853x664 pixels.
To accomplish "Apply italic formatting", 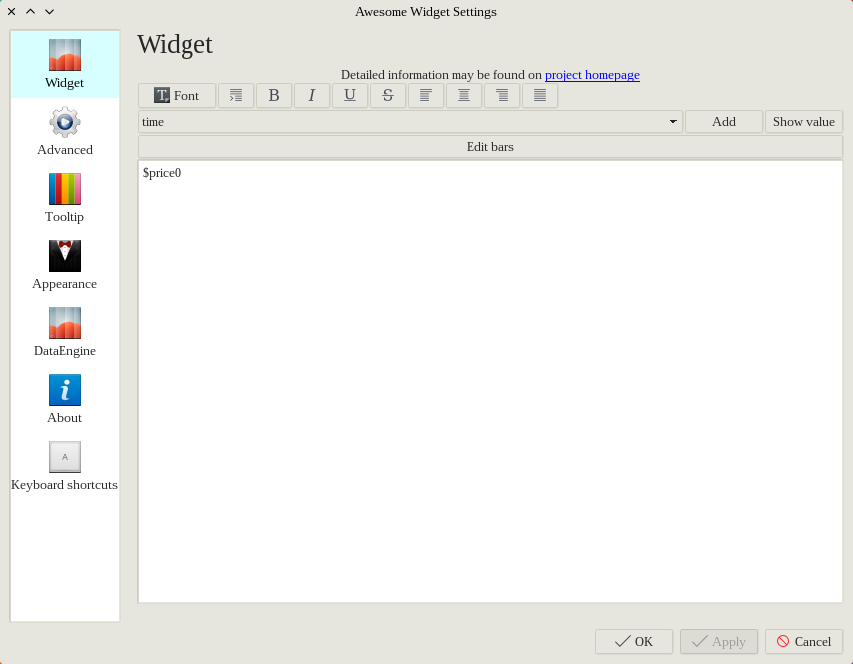I will click(x=312, y=96).
